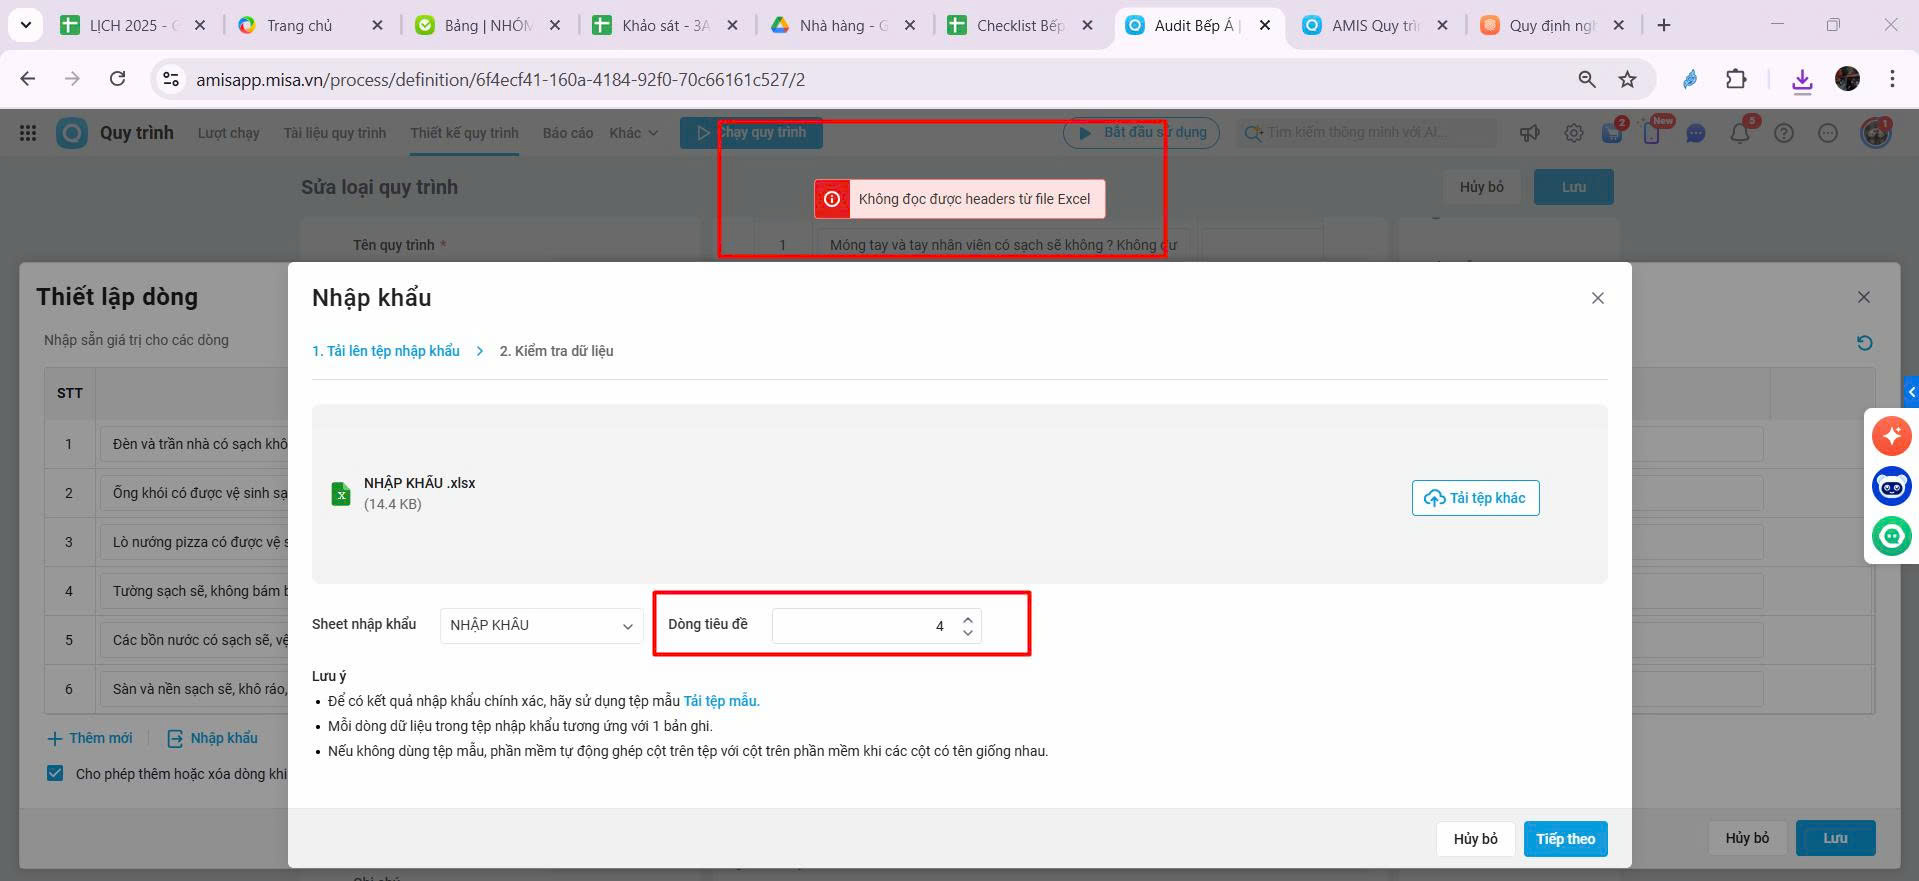Switch to the Trang chủ browser tab

point(313,25)
